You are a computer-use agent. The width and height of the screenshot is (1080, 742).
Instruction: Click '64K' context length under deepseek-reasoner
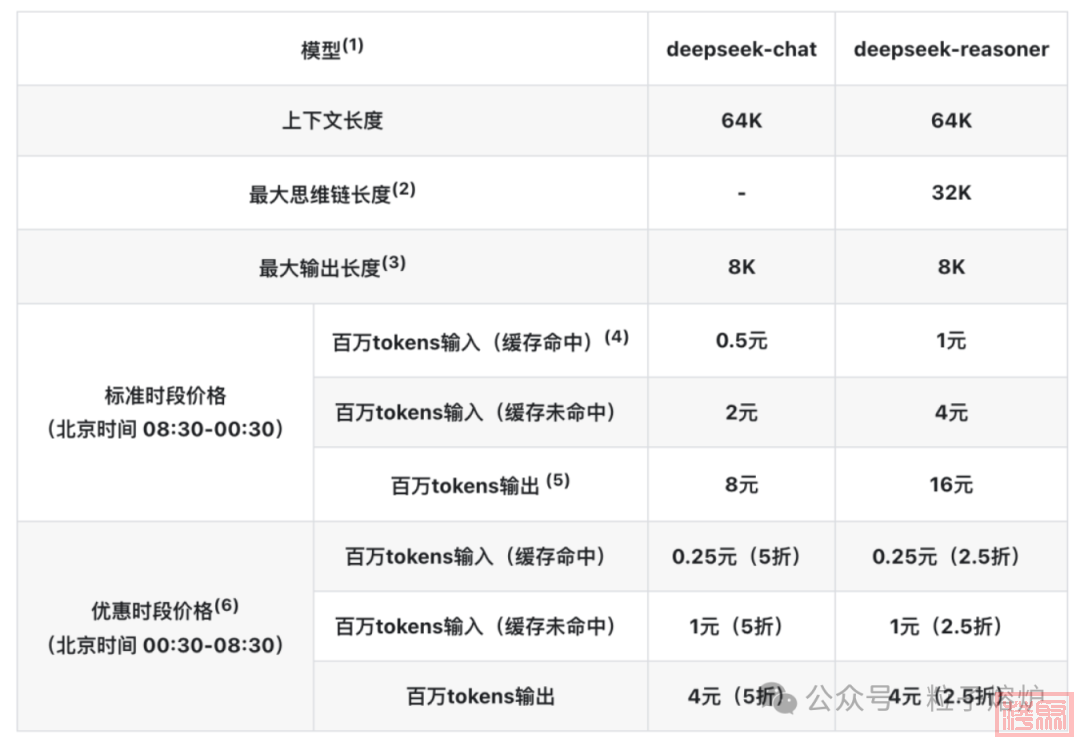point(951,121)
